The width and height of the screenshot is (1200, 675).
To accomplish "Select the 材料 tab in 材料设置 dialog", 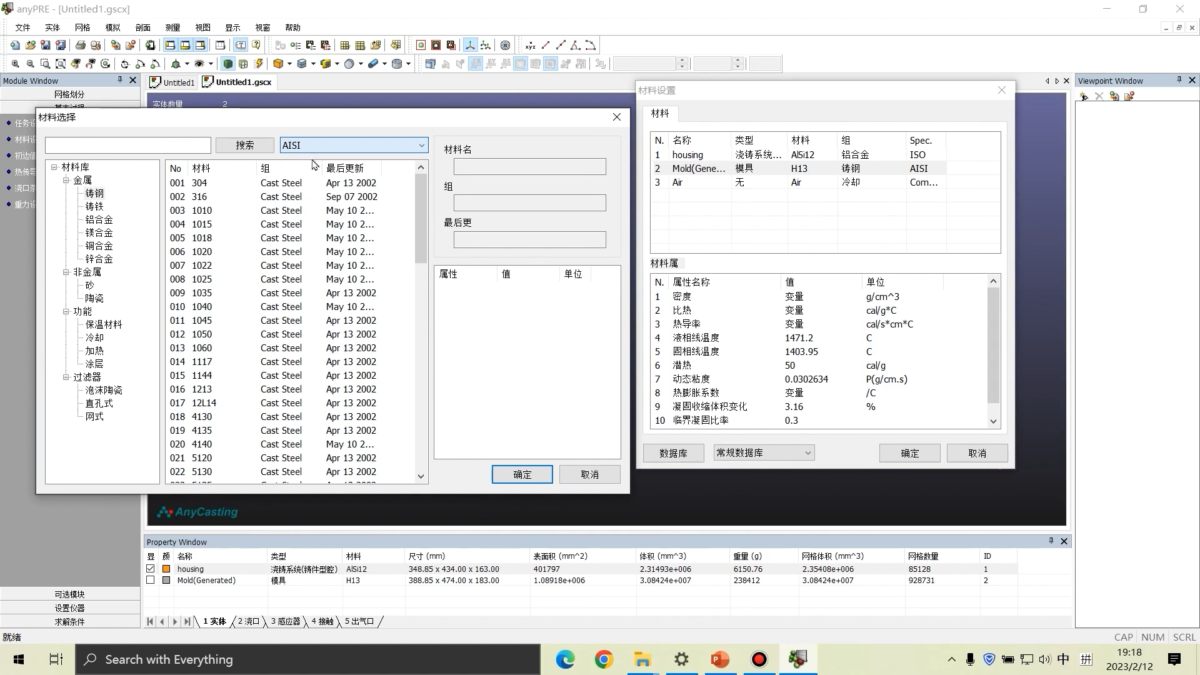I will tap(659, 113).
